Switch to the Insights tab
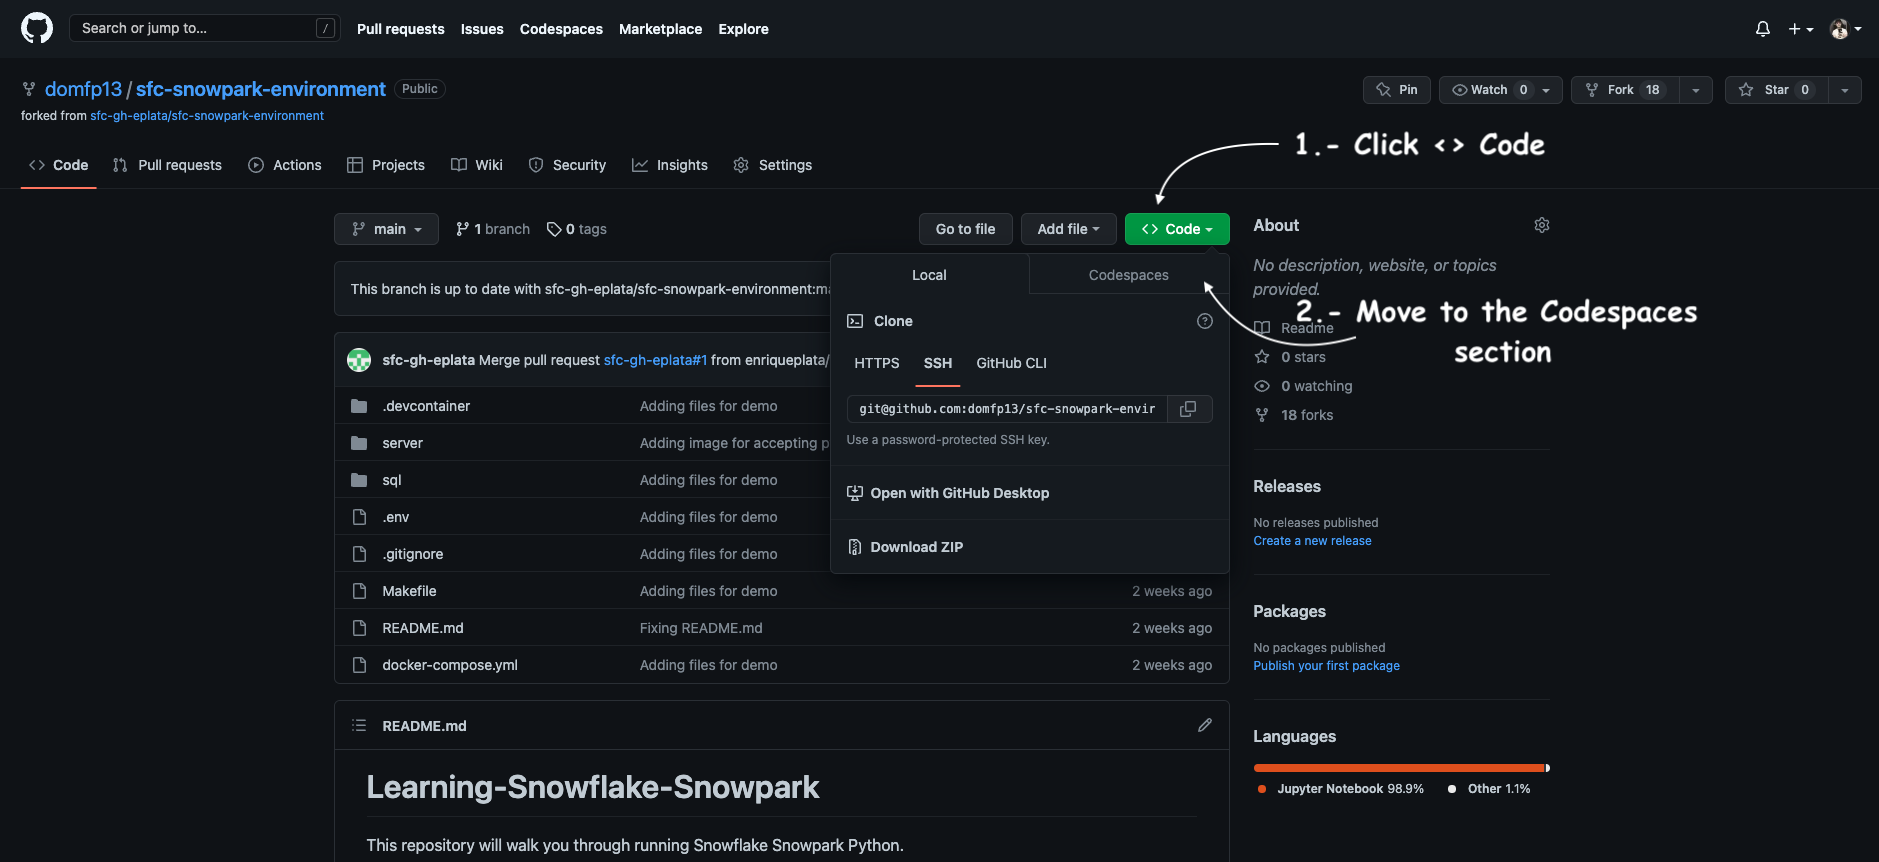1879x862 pixels. tap(670, 165)
